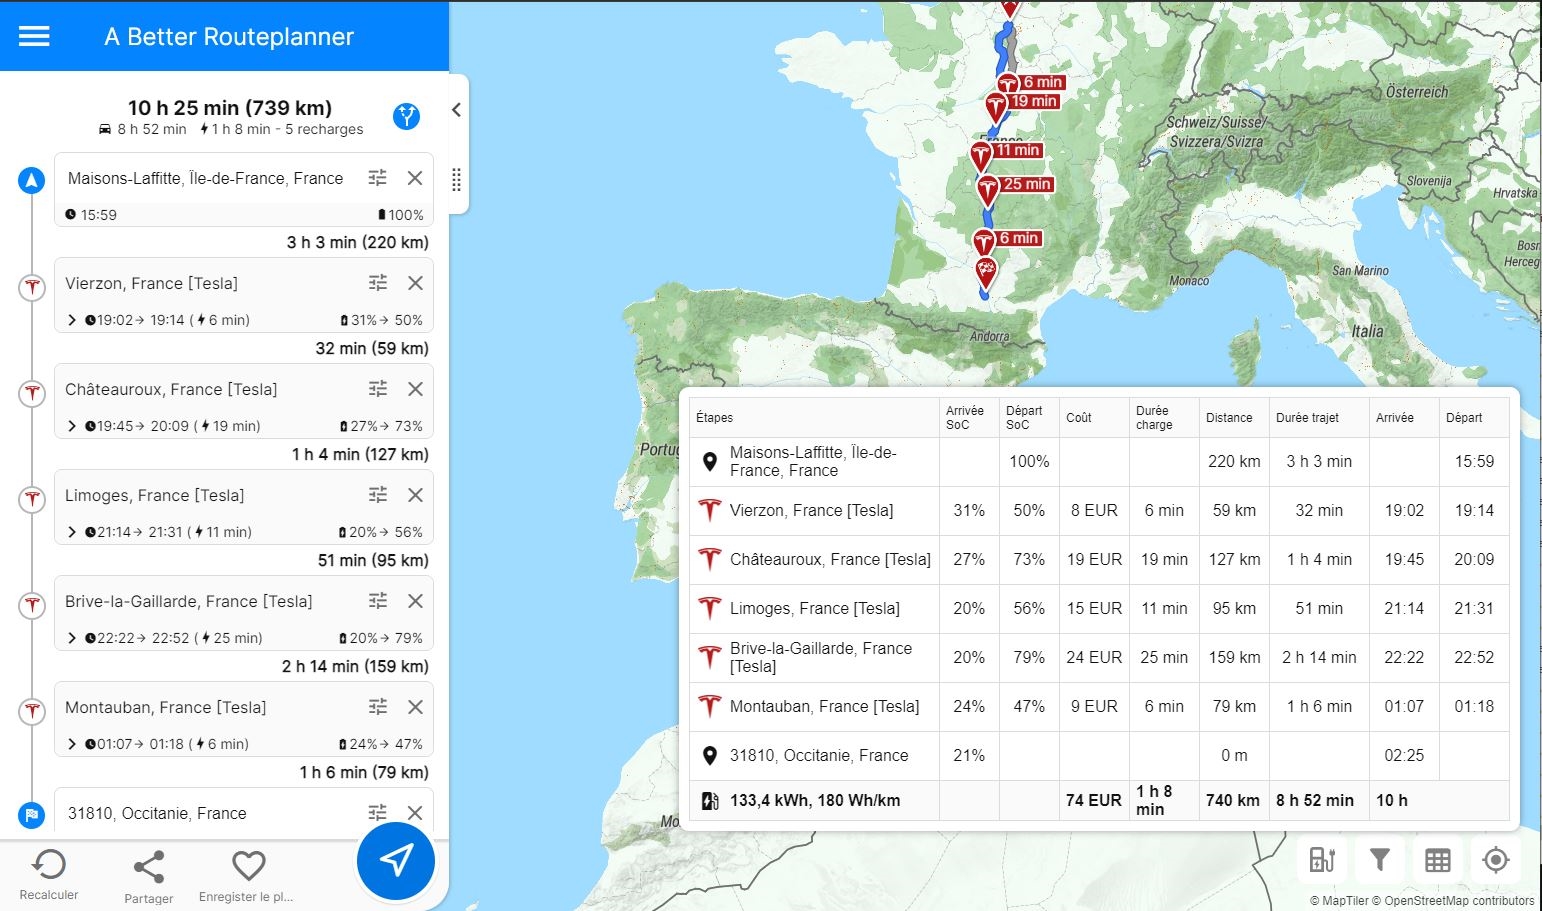Collapse the left route panel

(456, 110)
